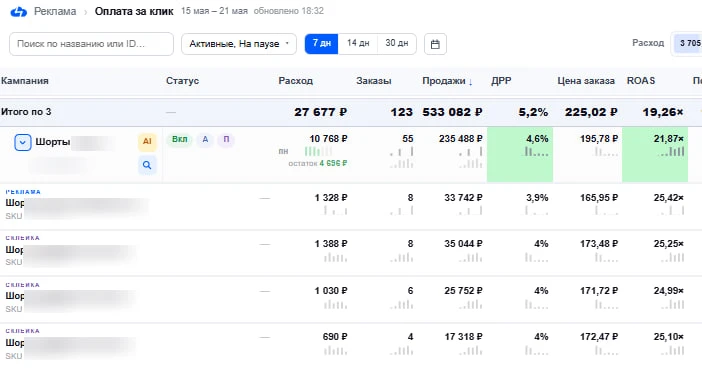Click spend cell 690 ₽
Image resolution: width=702 pixels, height=369 pixels.
point(335,337)
